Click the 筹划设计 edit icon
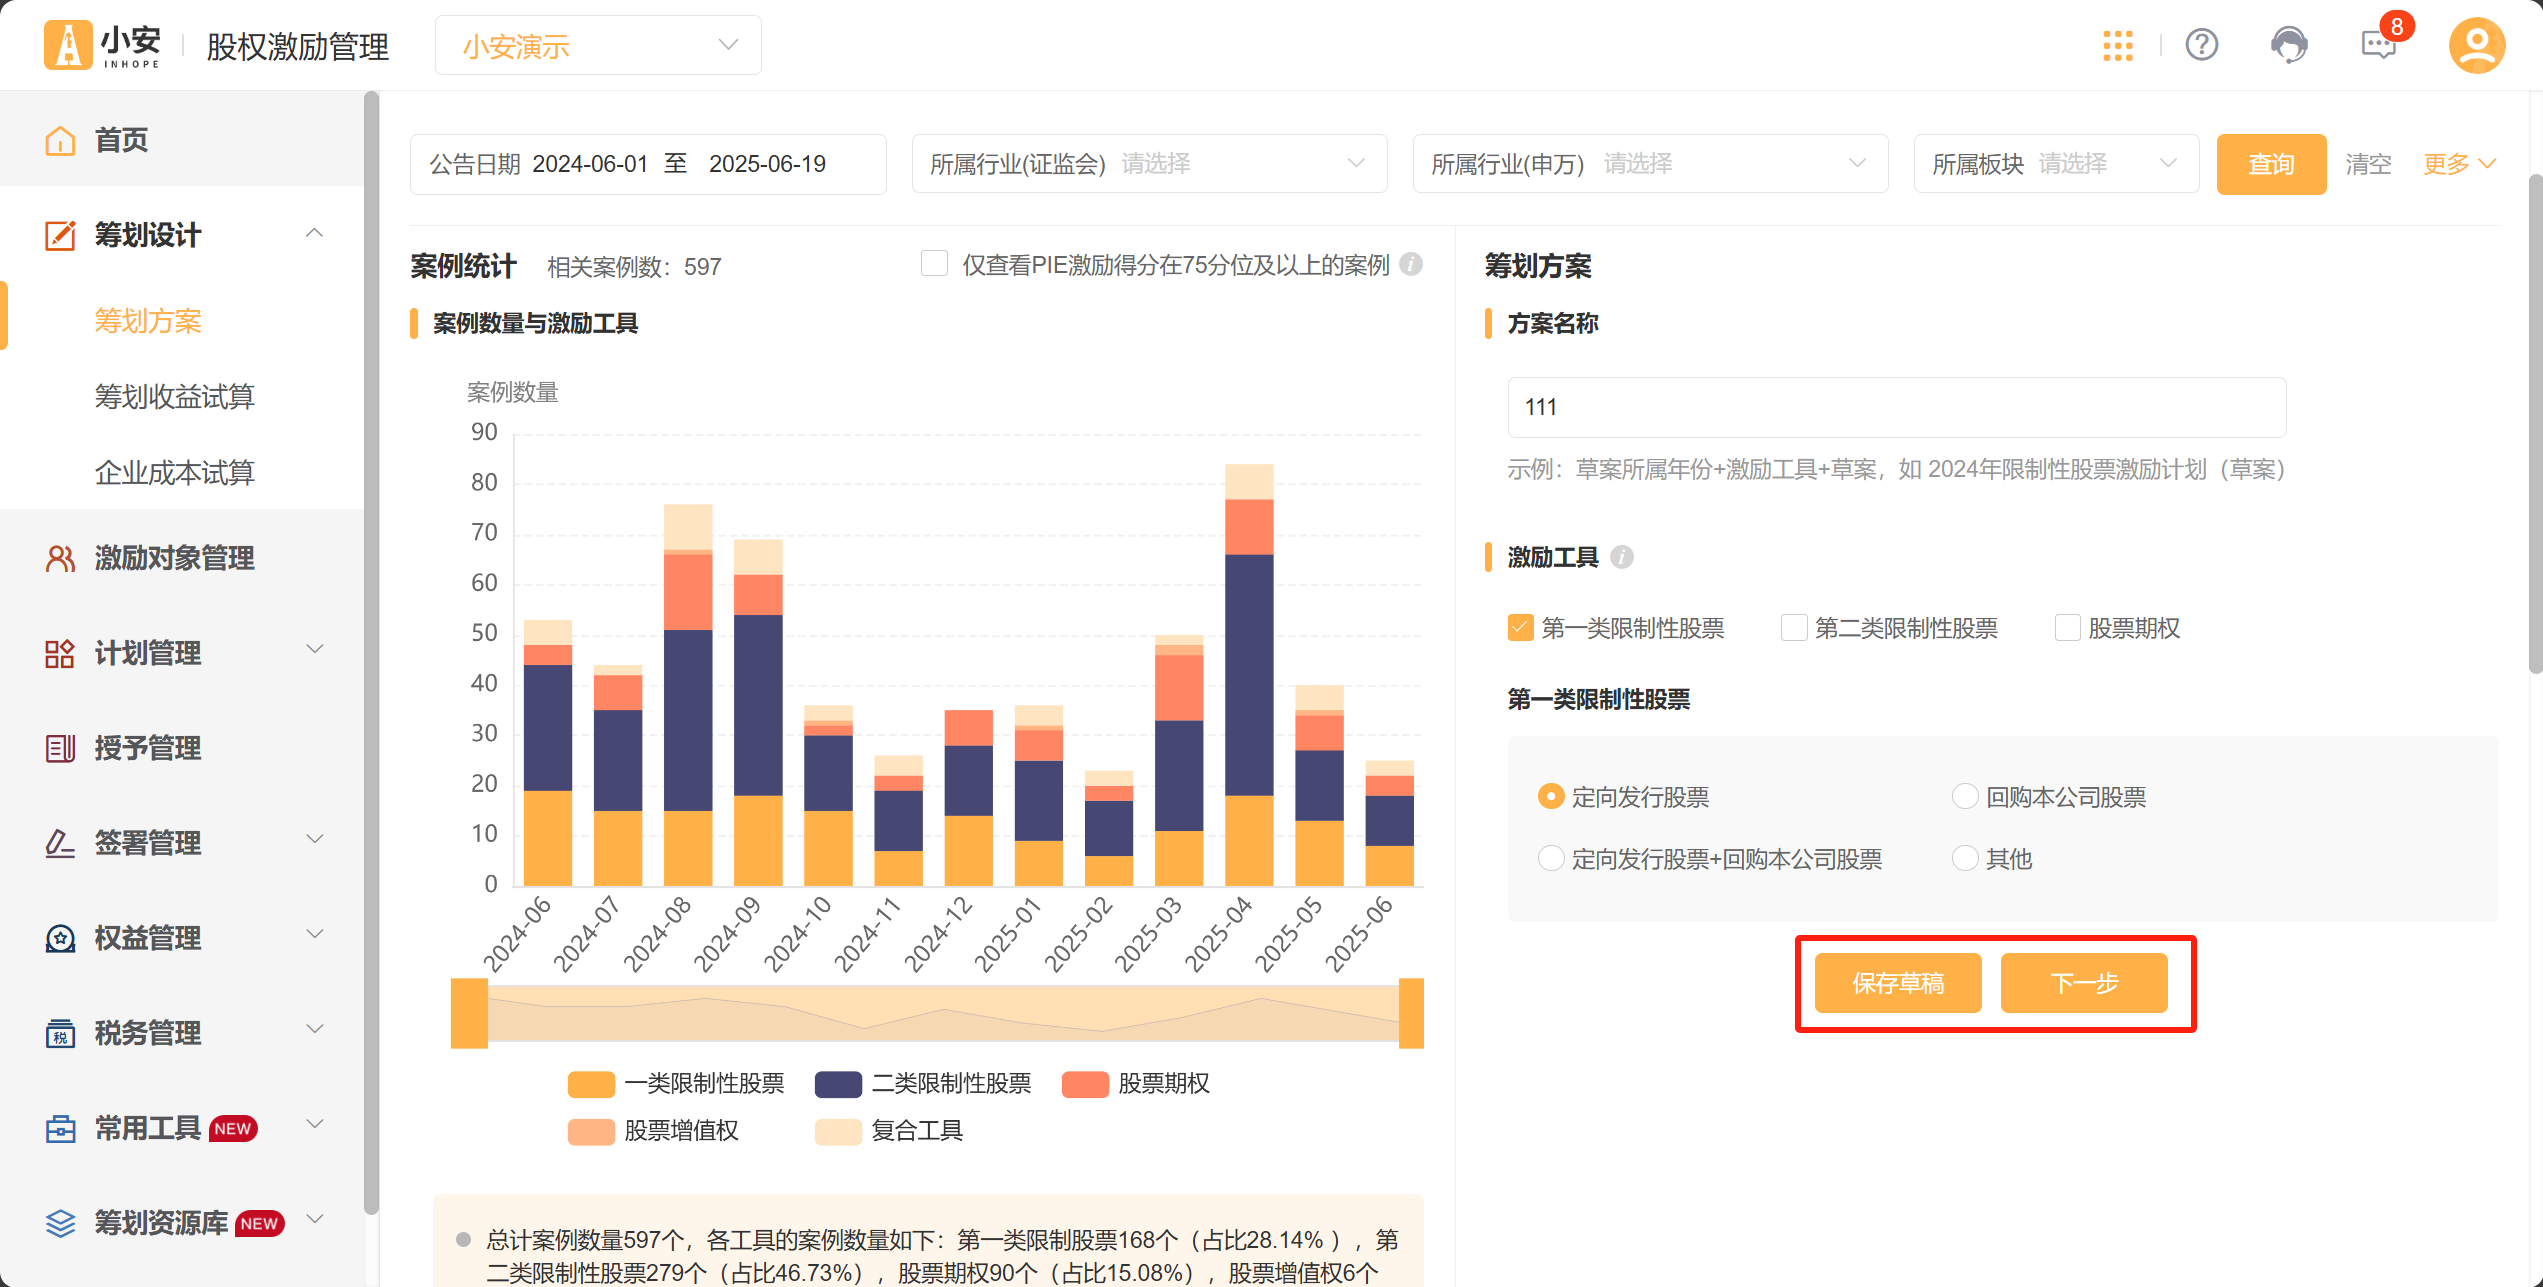The height and width of the screenshot is (1287, 2543). [x=60, y=235]
